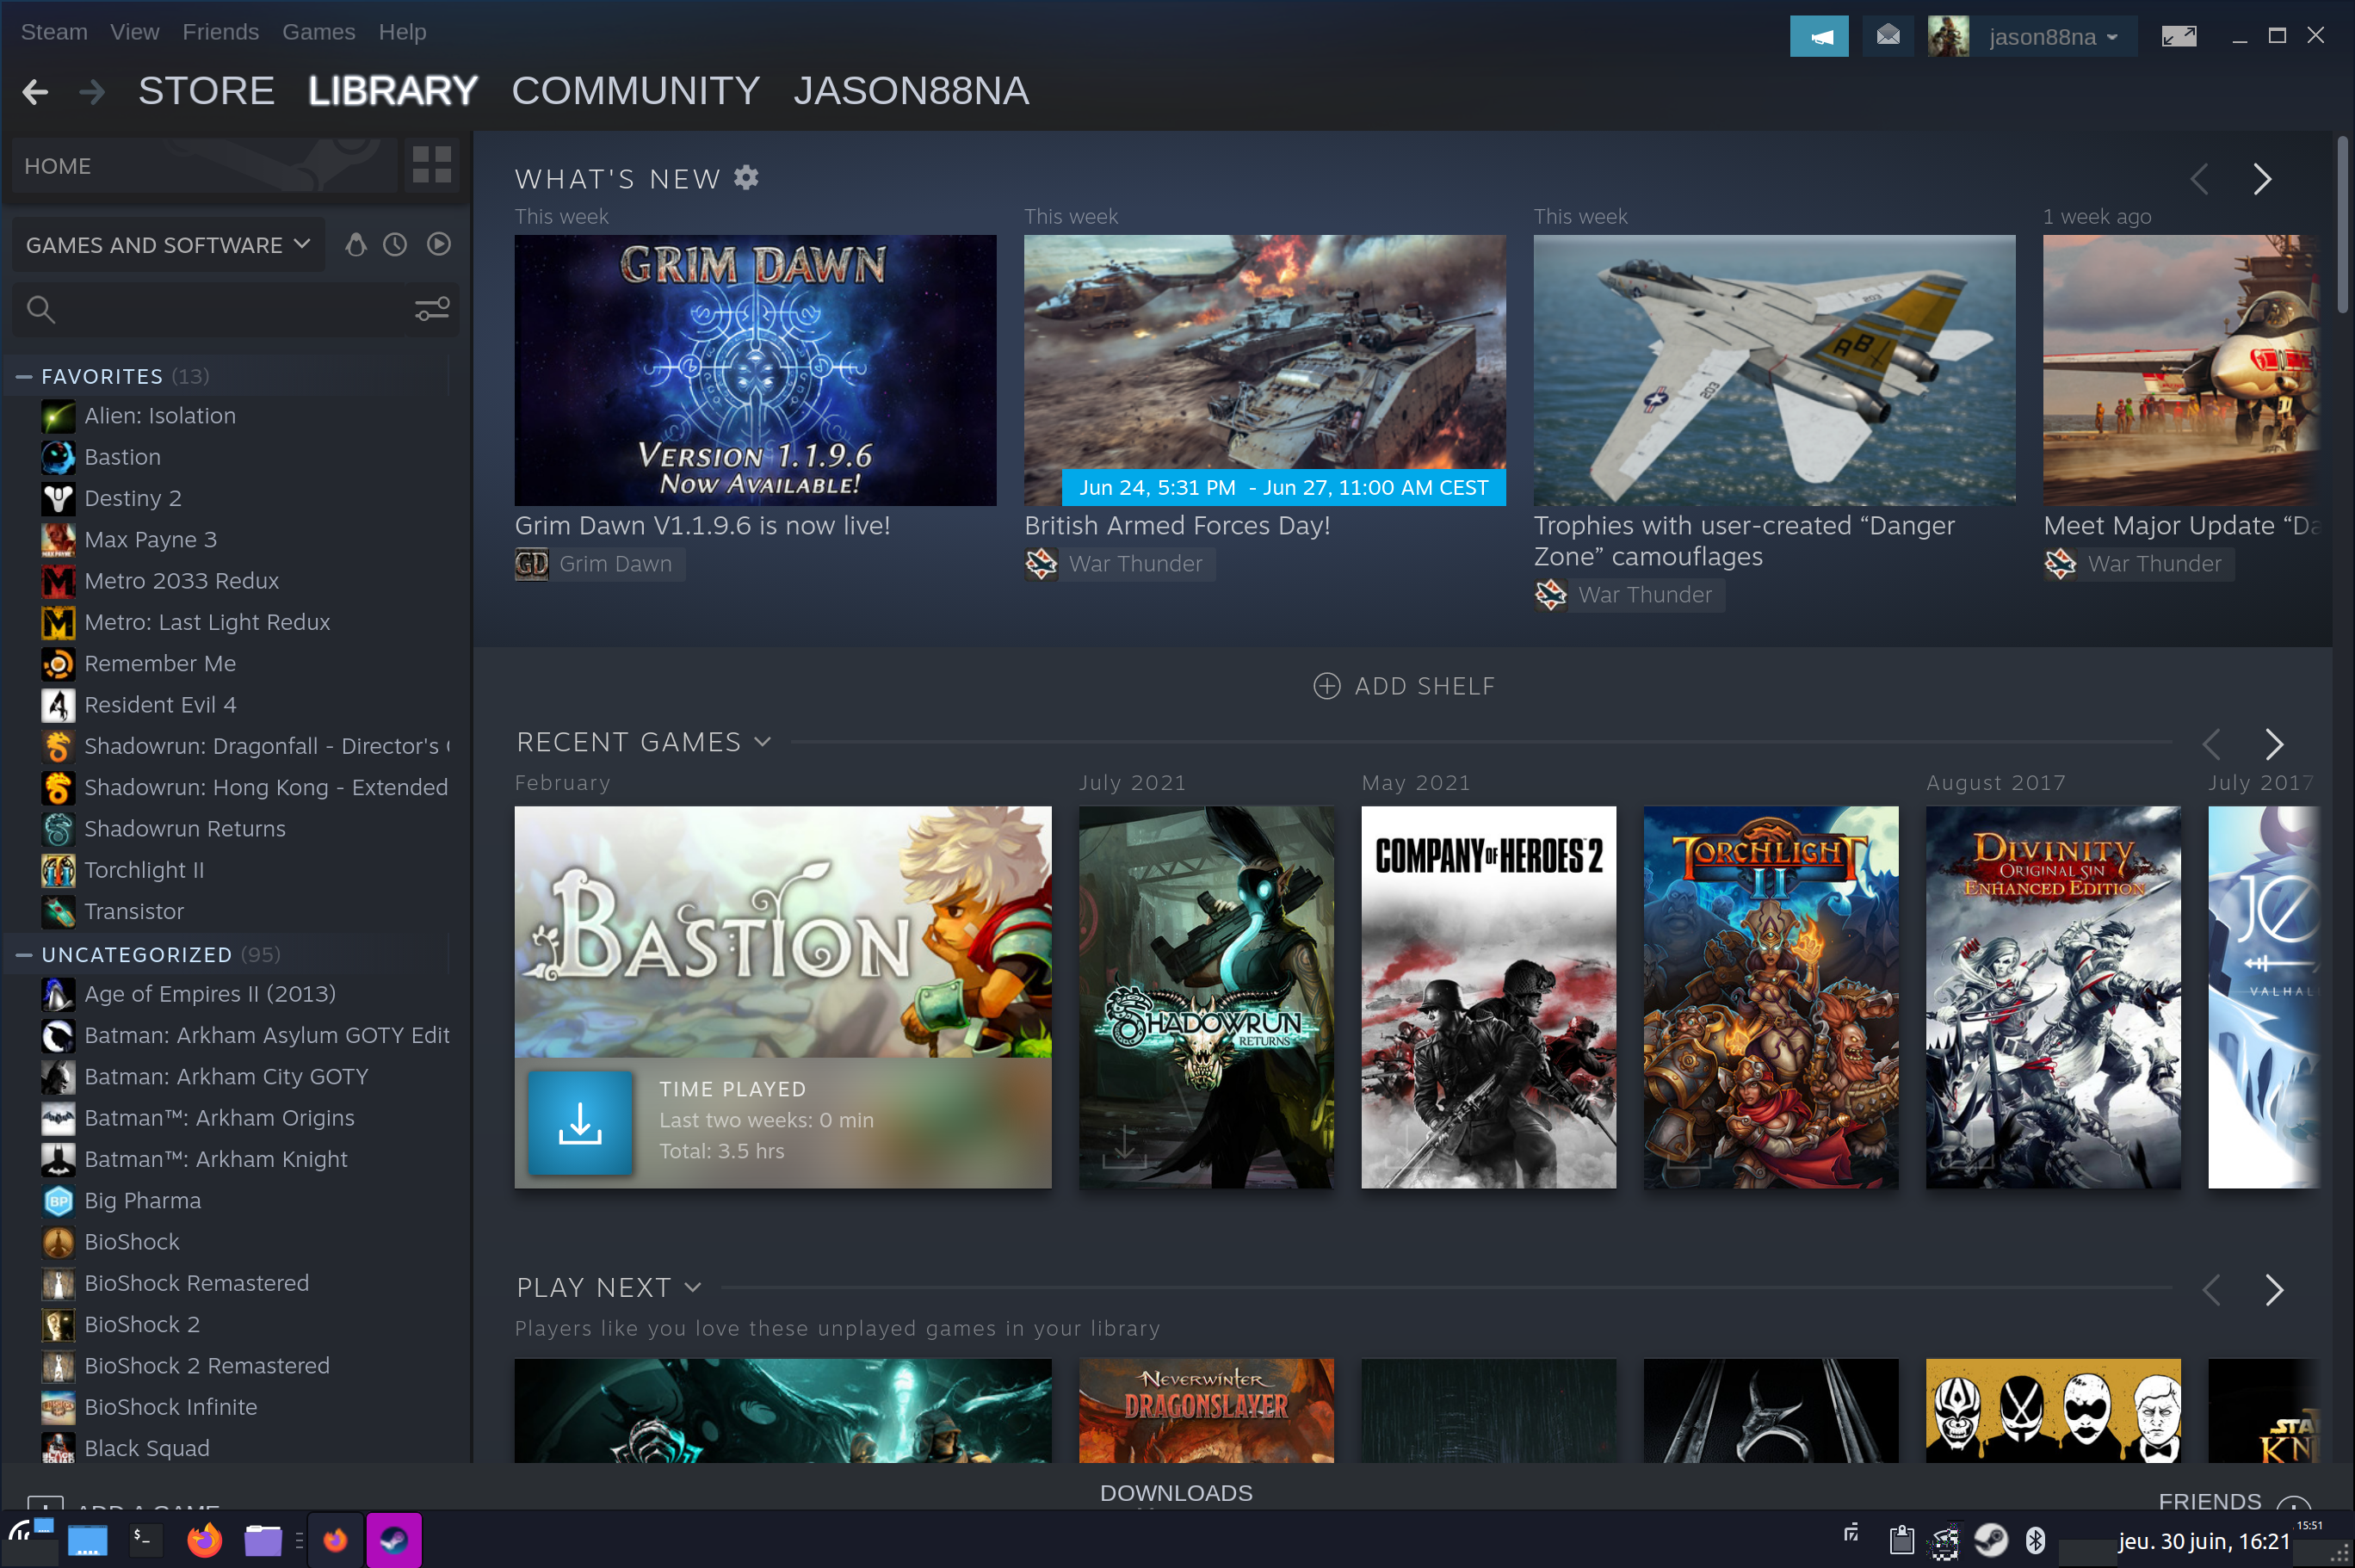This screenshot has height=1568, width=2355.
Task: Select Big Pharma in Uncategorized
Action: point(142,1200)
